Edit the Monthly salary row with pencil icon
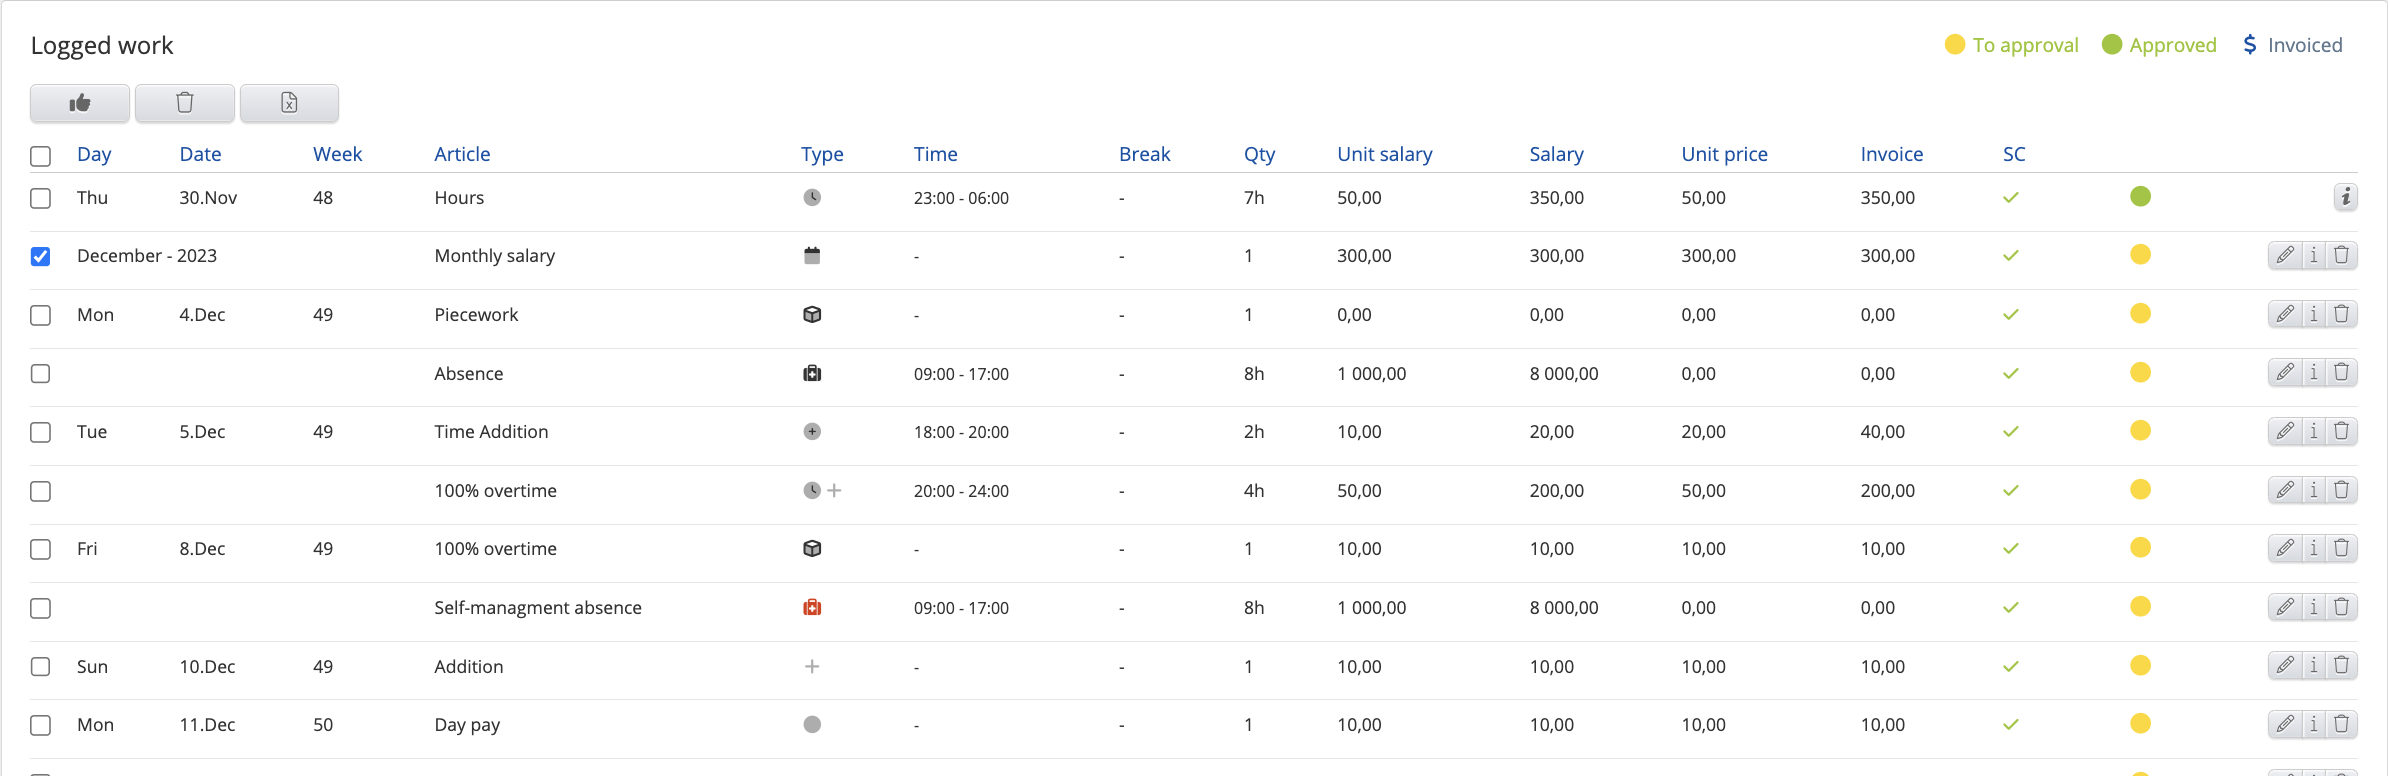Screen dimensions: 2388x776 pos(2285,256)
